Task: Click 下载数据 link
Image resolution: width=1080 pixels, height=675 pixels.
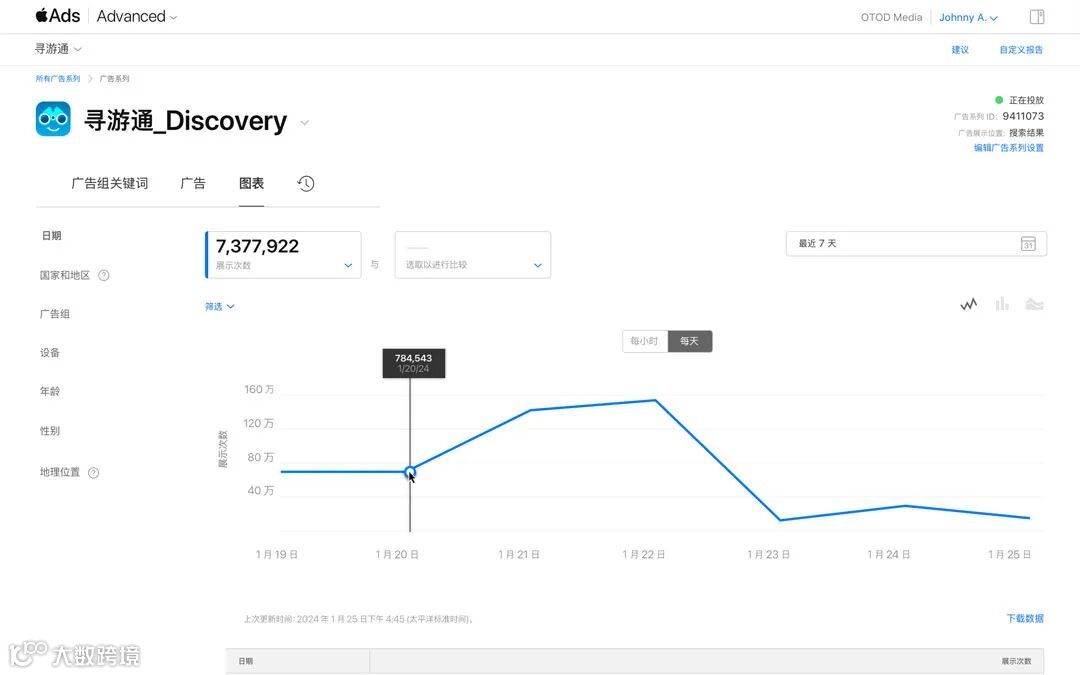Action: click(1025, 619)
